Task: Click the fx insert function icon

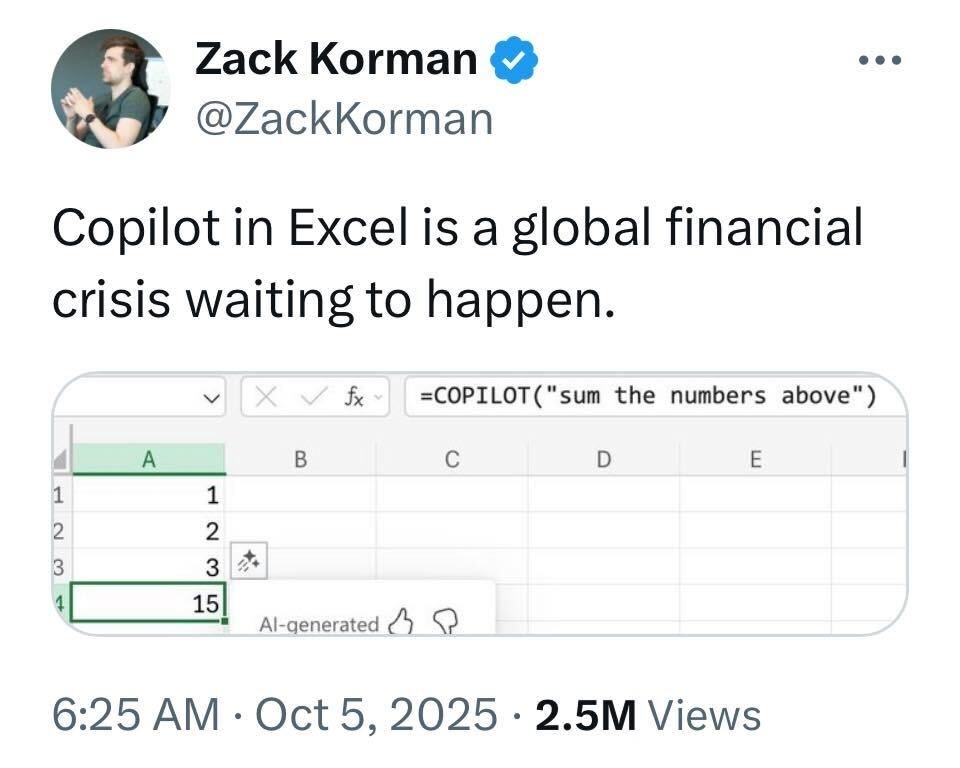Action: [352, 397]
